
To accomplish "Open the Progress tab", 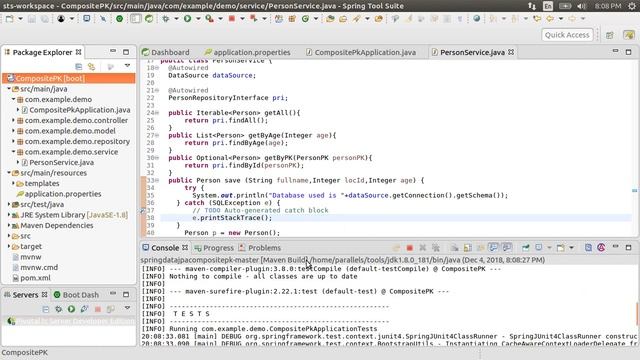I will coord(214,248).
